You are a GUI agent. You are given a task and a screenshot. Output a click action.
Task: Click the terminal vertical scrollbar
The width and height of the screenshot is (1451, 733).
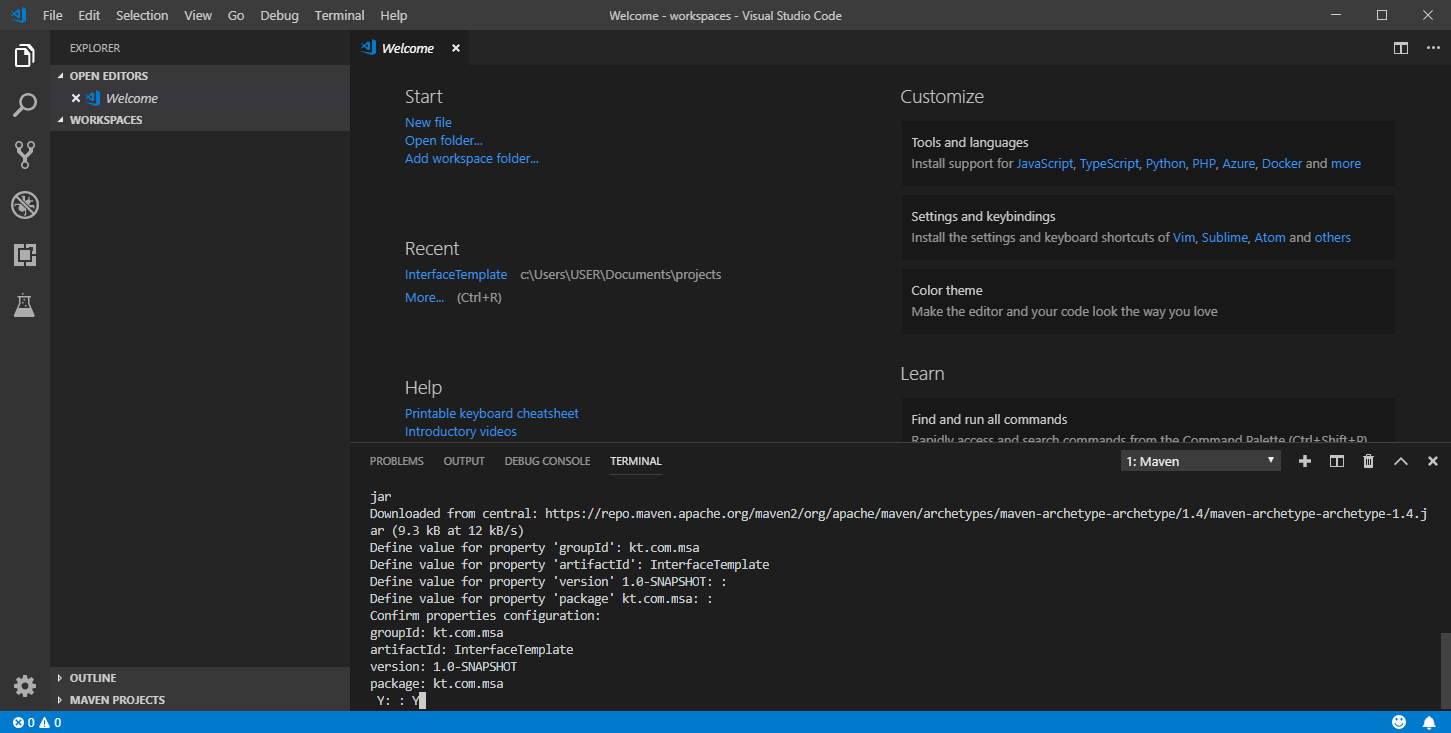click(x=1445, y=670)
